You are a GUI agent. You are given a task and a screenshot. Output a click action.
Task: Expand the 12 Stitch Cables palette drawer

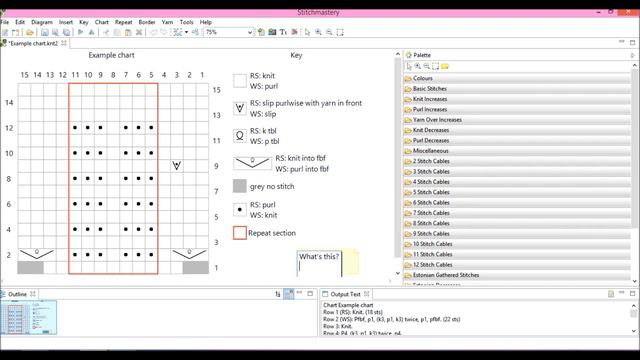tap(518, 264)
